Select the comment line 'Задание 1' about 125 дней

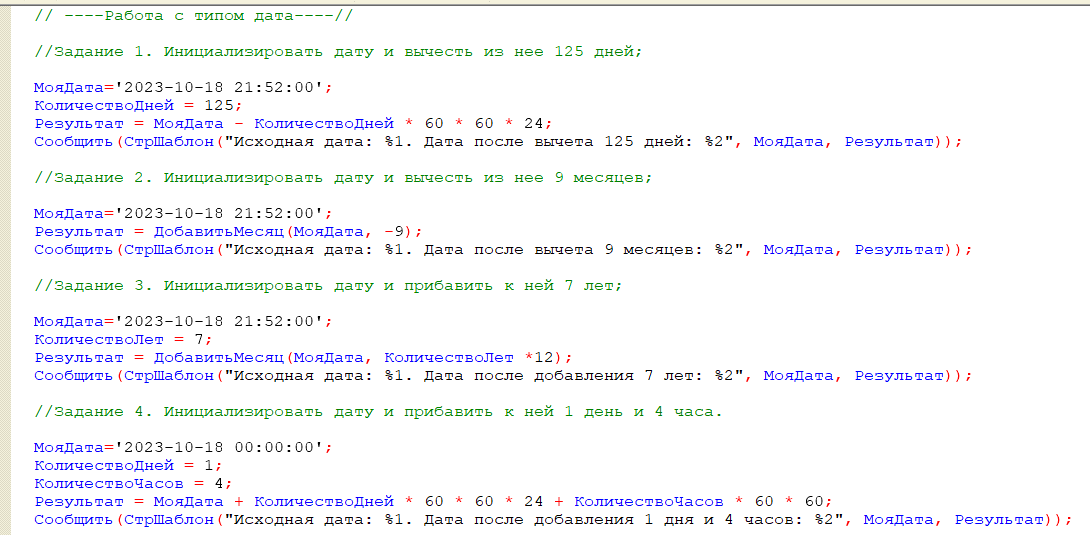point(338,51)
